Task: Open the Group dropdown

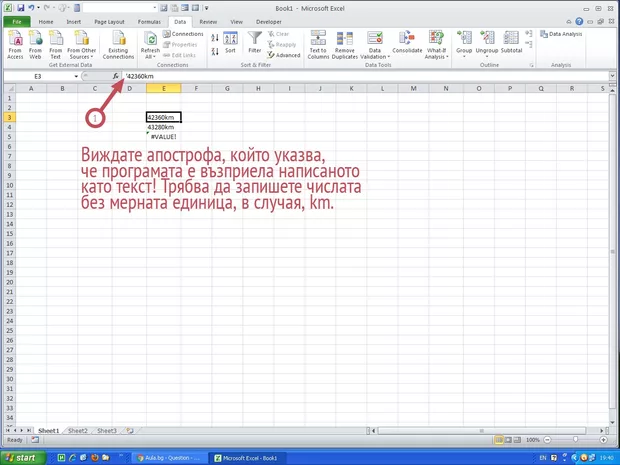Action: pos(464,54)
